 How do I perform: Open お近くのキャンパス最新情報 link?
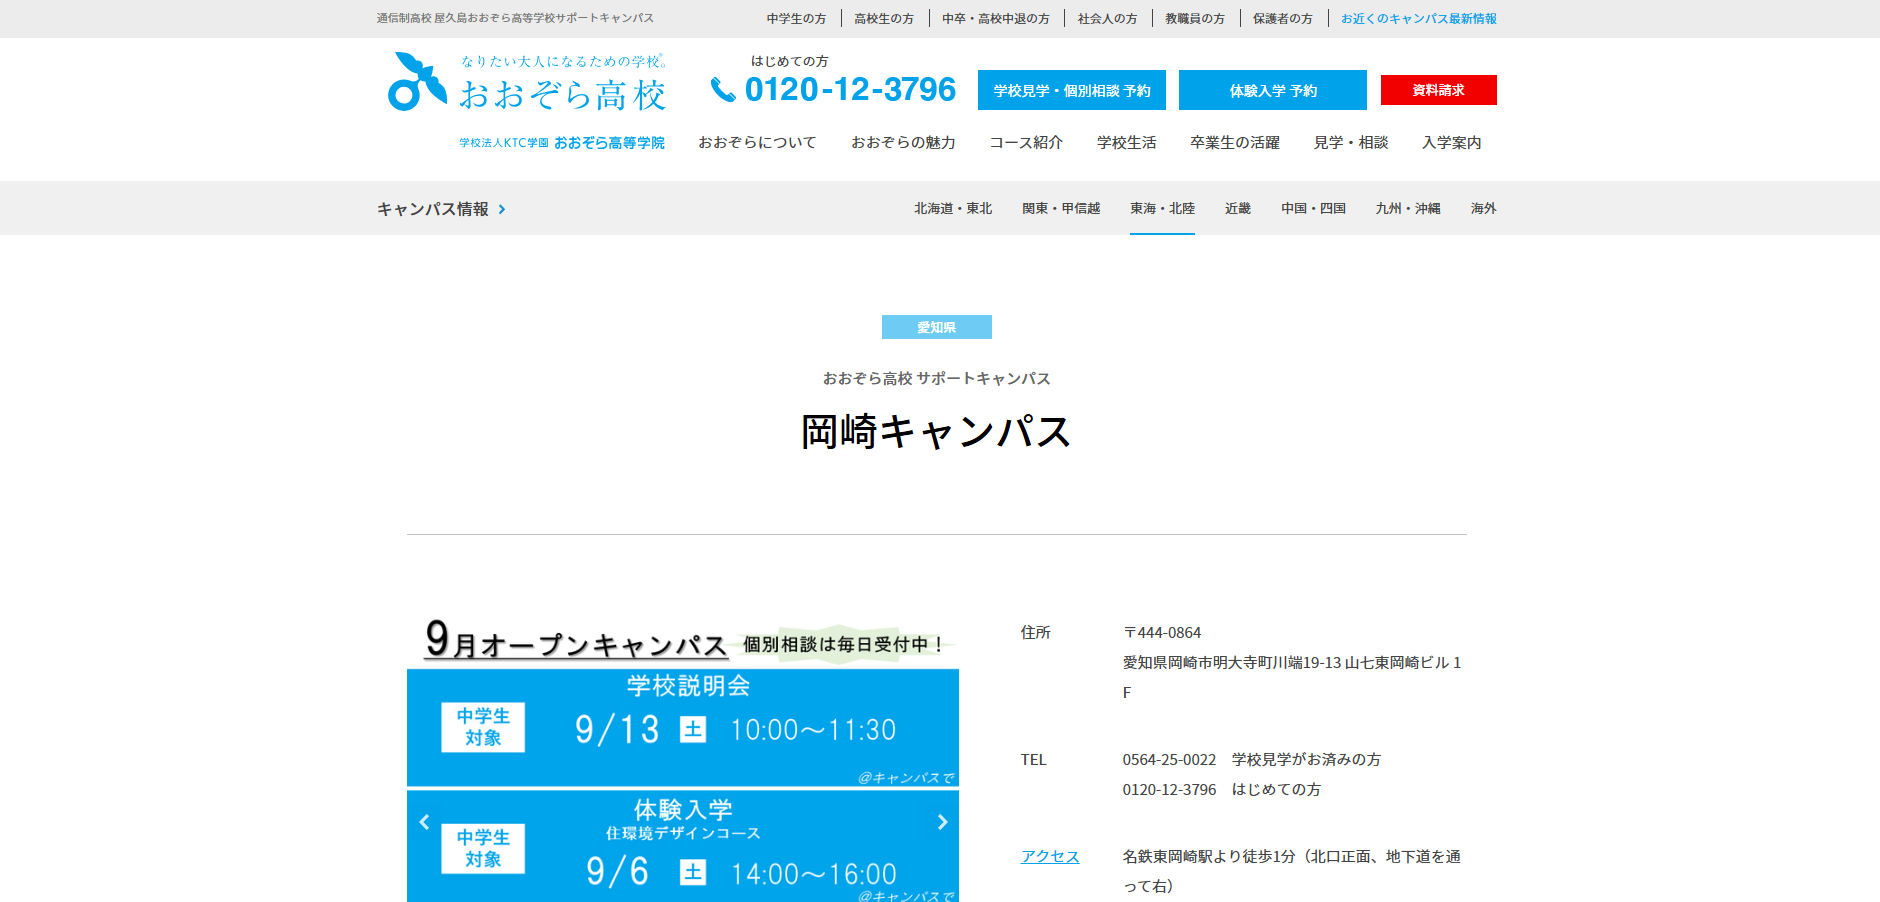(x=1419, y=18)
